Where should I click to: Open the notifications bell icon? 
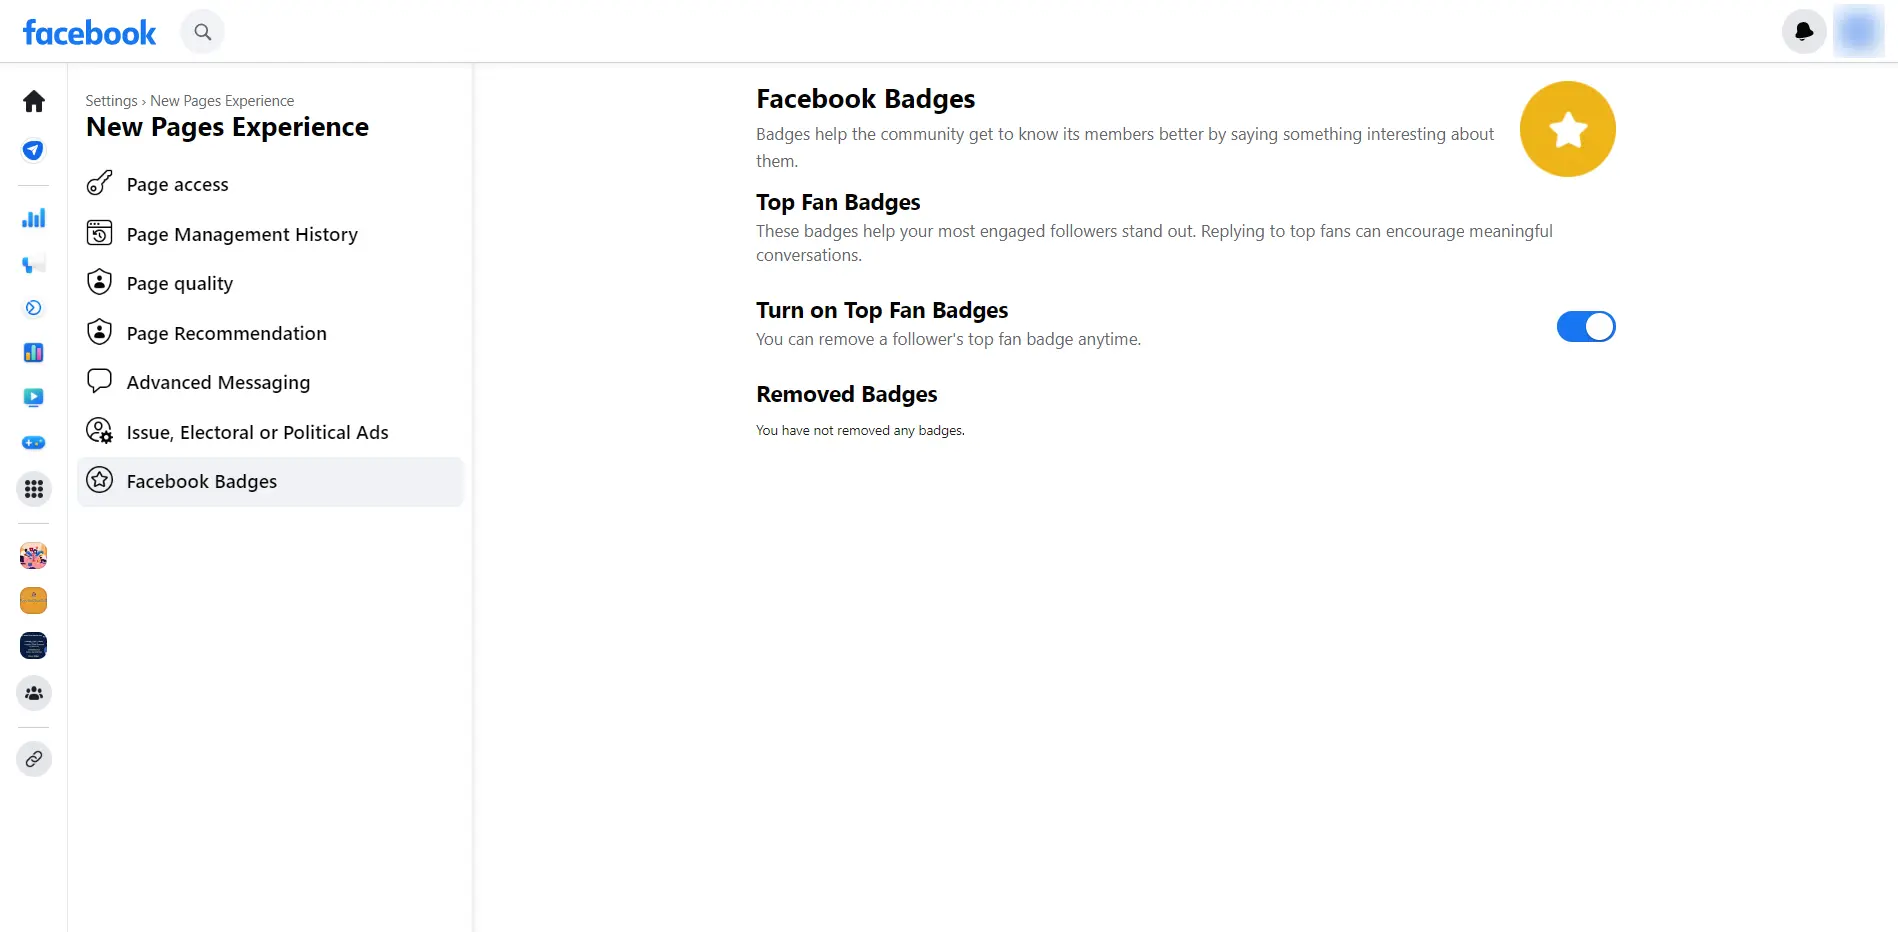click(x=1803, y=31)
